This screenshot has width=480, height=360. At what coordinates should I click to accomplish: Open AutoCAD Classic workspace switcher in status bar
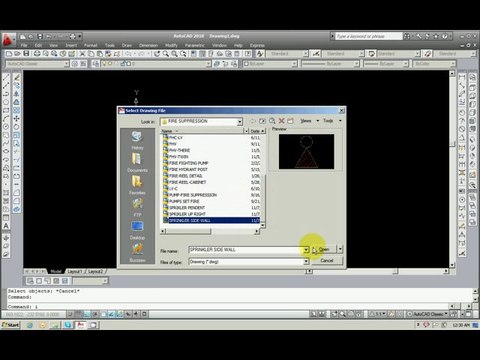428,314
